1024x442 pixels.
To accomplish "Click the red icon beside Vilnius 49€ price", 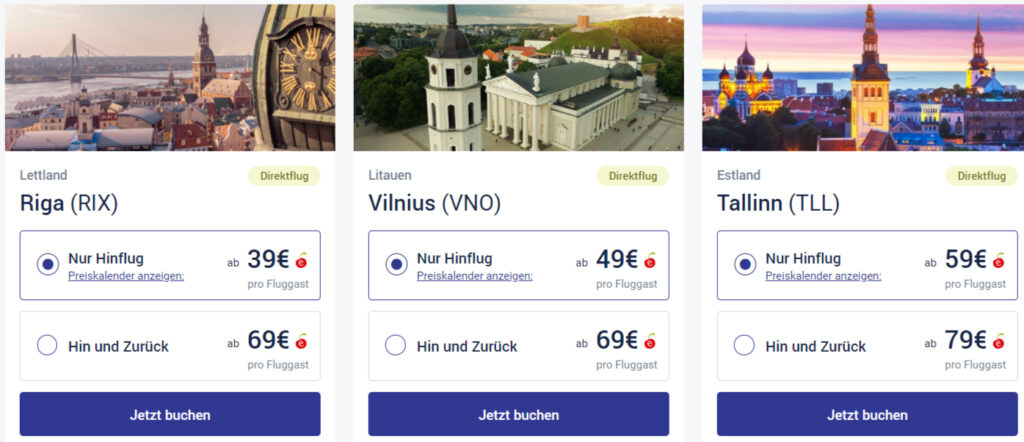I will (651, 261).
